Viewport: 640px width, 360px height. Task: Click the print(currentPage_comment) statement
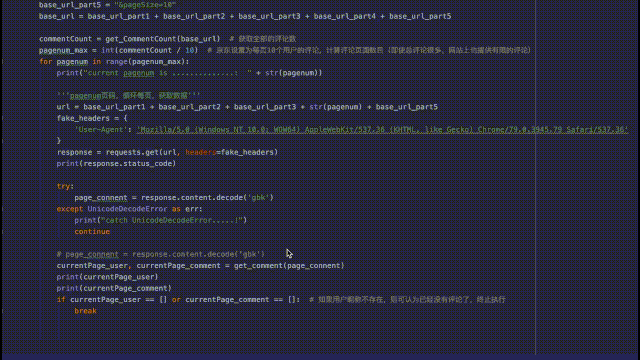pos(114,289)
